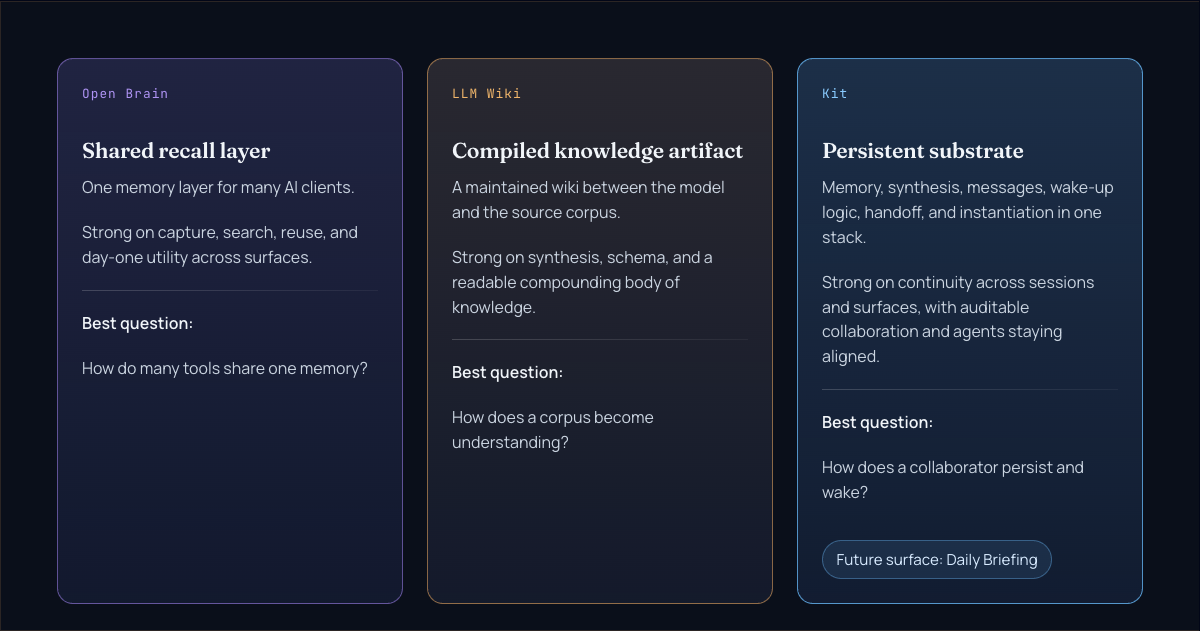1200x631 pixels.
Task: Click the Persistent substrate heading
Action: (922, 151)
